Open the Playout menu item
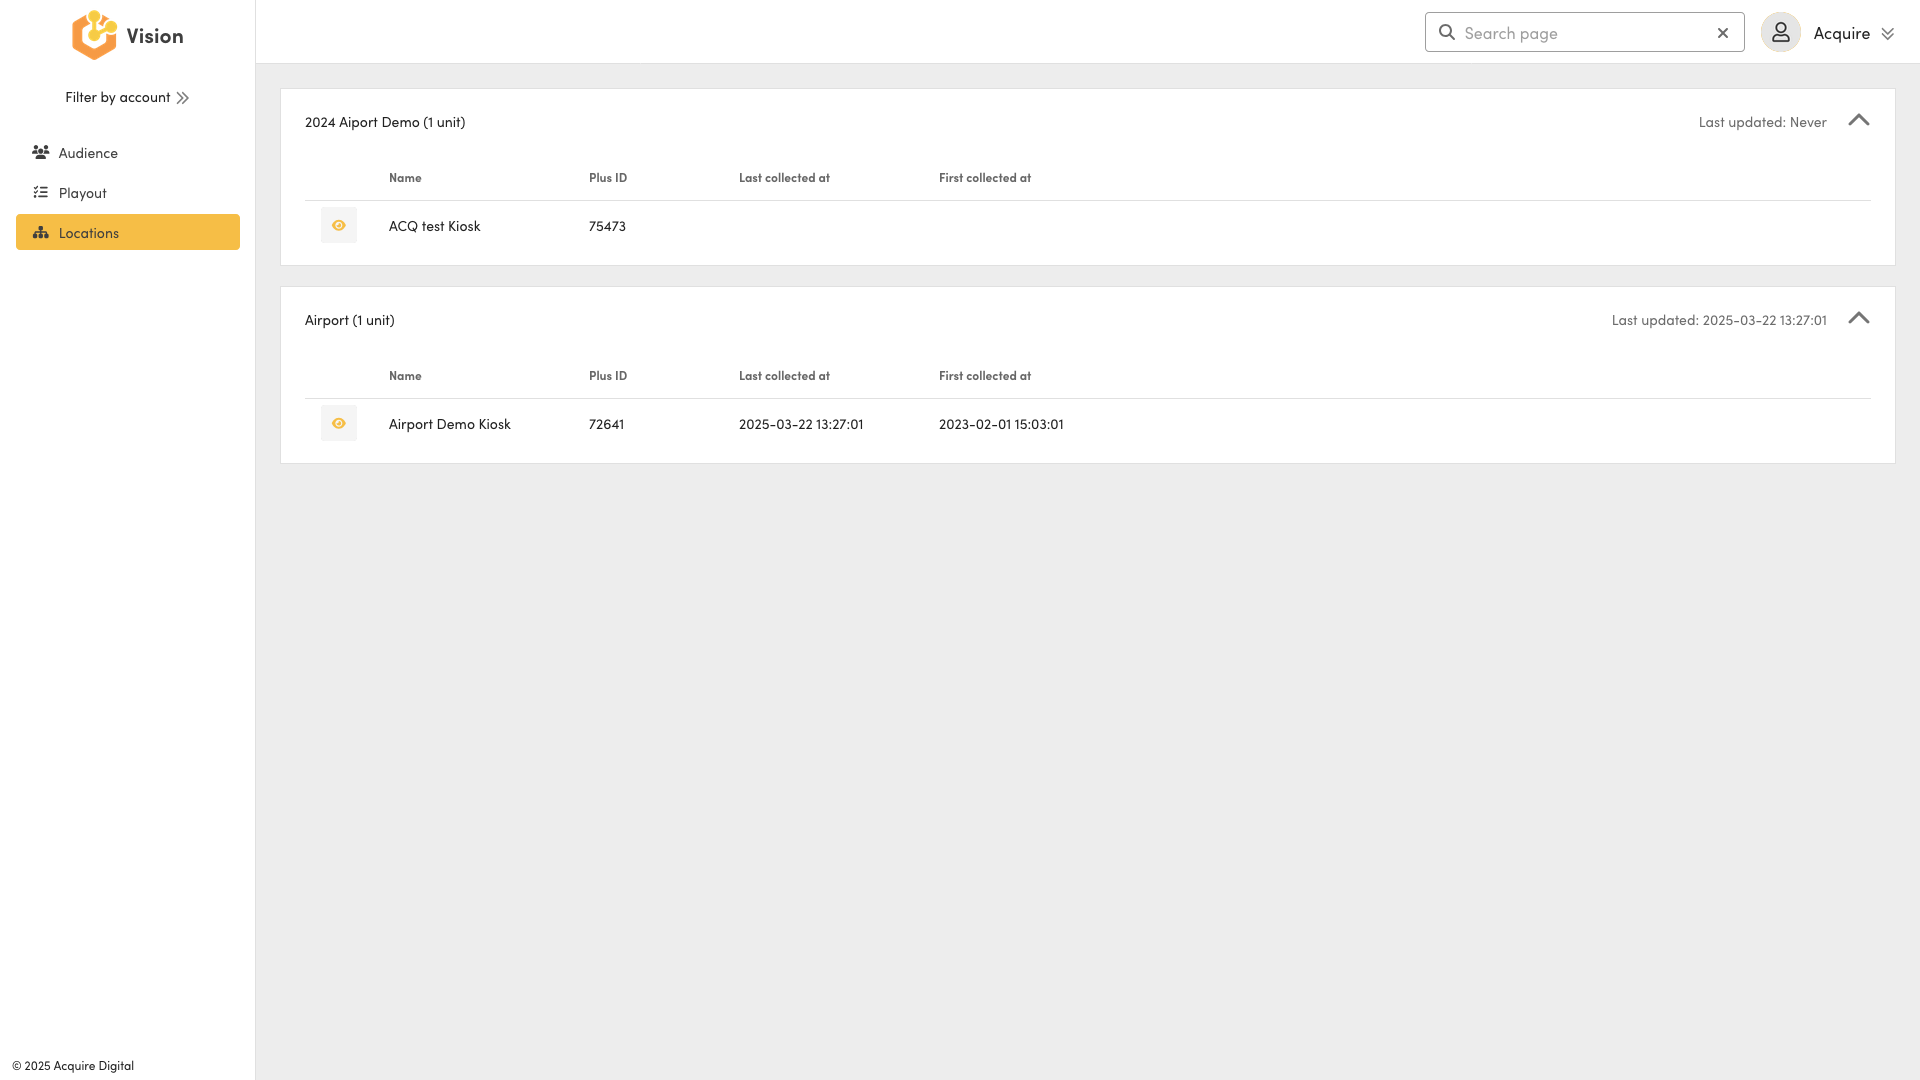The height and width of the screenshot is (1080, 1920). click(128, 192)
